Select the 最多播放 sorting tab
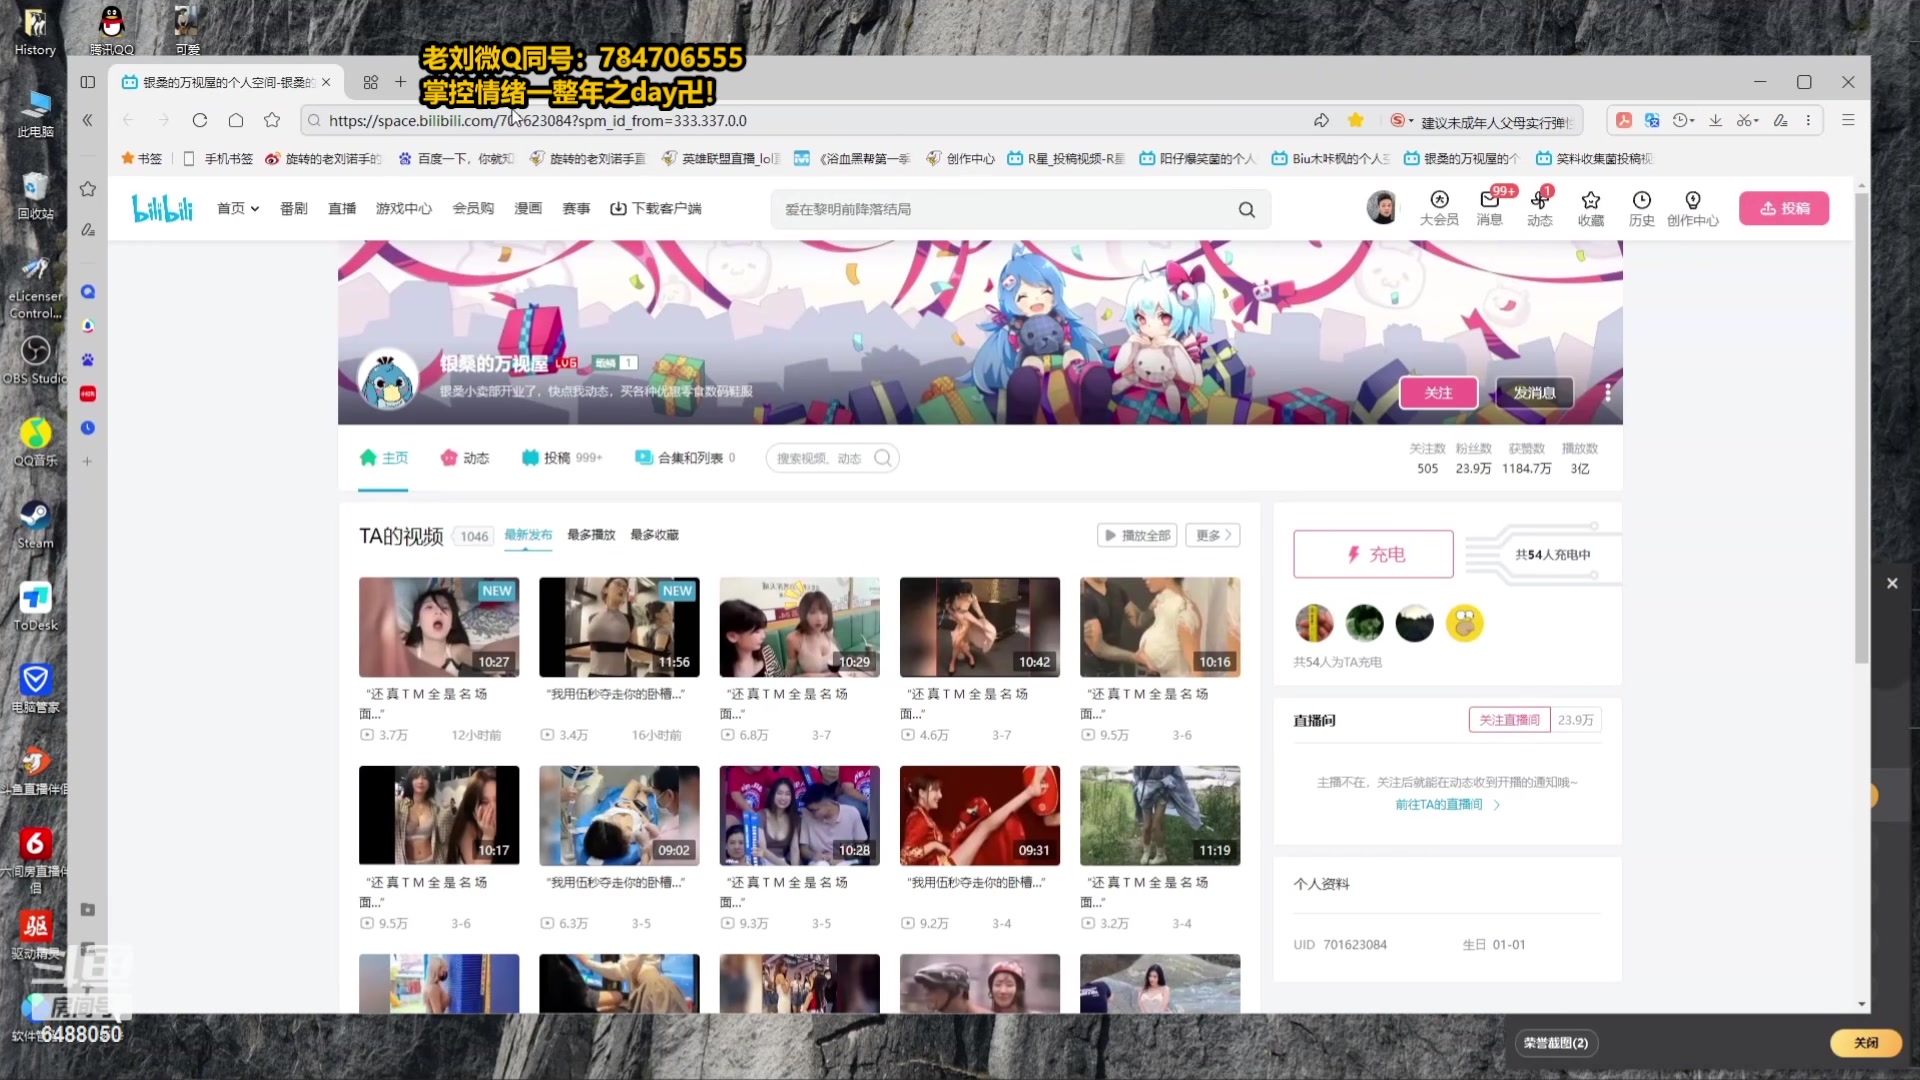Screen dimensions: 1920x1080 pos(590,535)
